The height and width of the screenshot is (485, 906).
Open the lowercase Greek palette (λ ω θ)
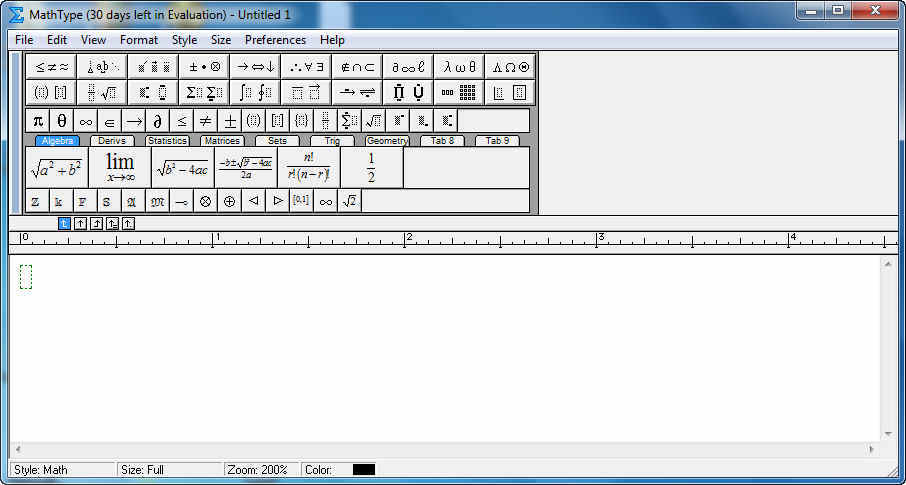pyautogui.click(x=459, y=66)
